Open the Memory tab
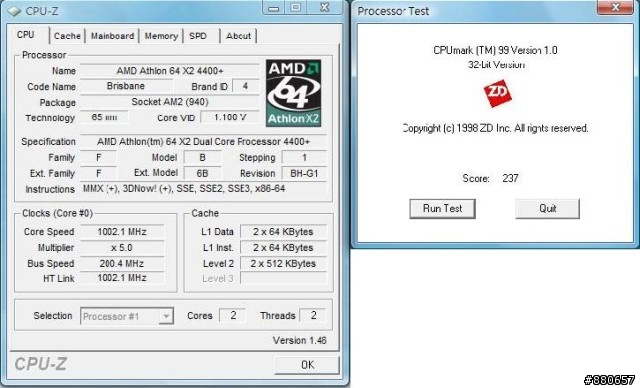640x388 pixels. pyautogui.click(x=161, y=36)
